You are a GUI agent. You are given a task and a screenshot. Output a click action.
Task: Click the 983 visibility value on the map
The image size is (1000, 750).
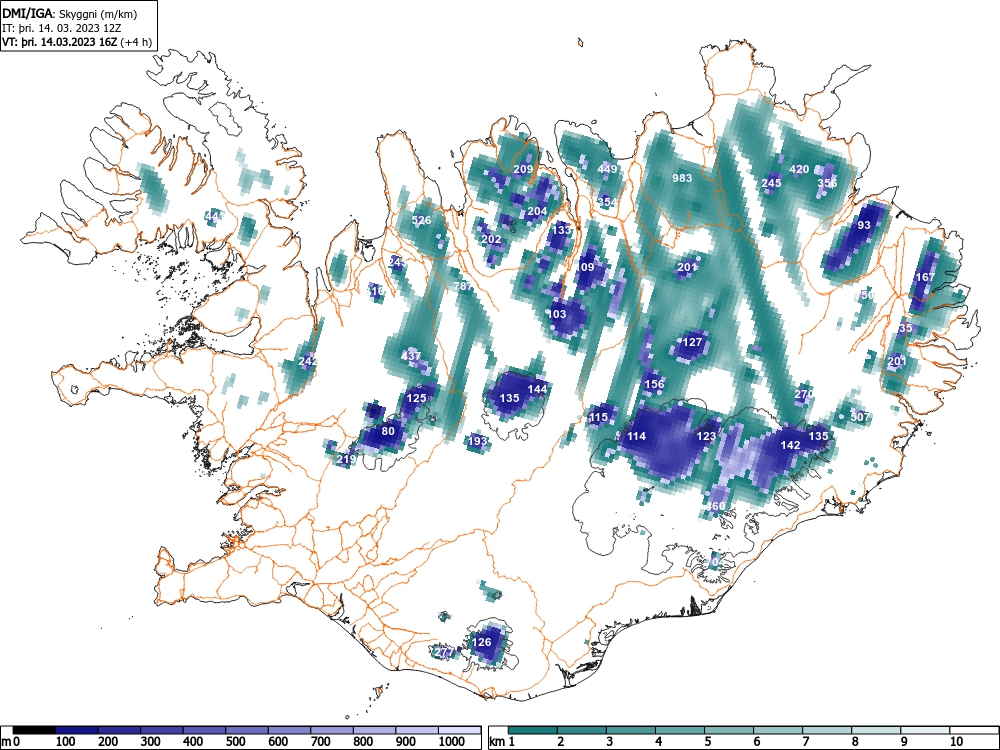pos(682,178)
